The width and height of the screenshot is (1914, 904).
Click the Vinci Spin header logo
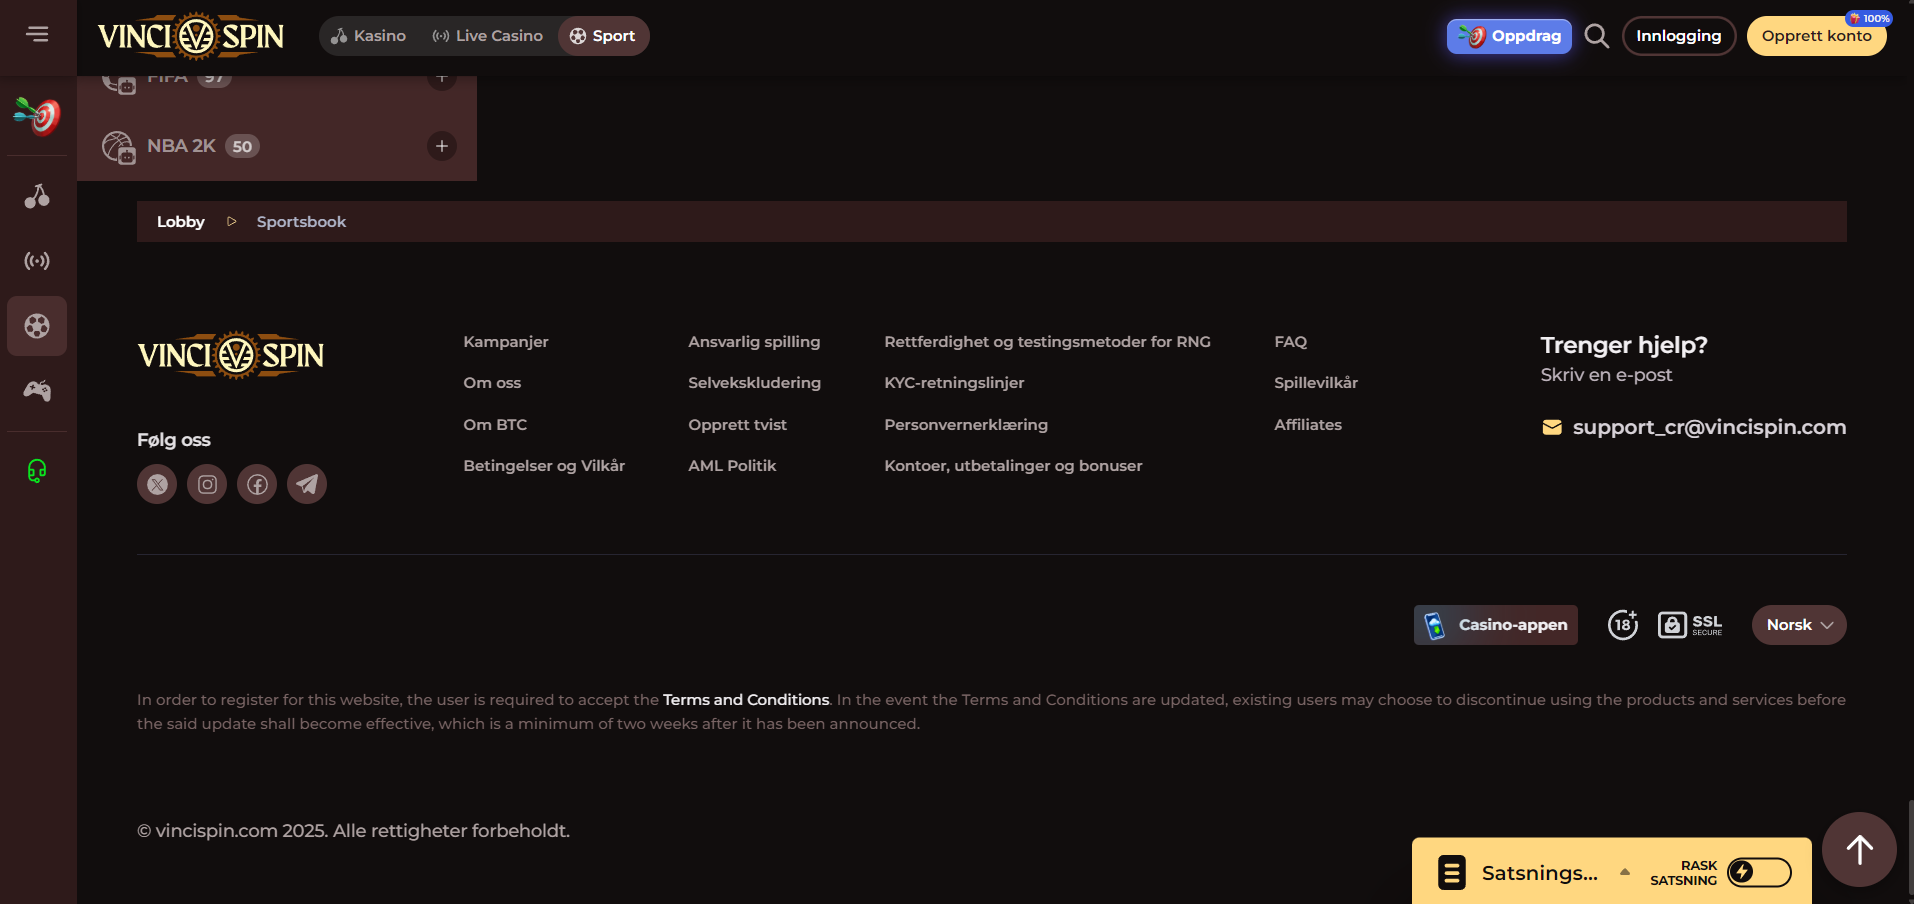click(x=191, y=36)
